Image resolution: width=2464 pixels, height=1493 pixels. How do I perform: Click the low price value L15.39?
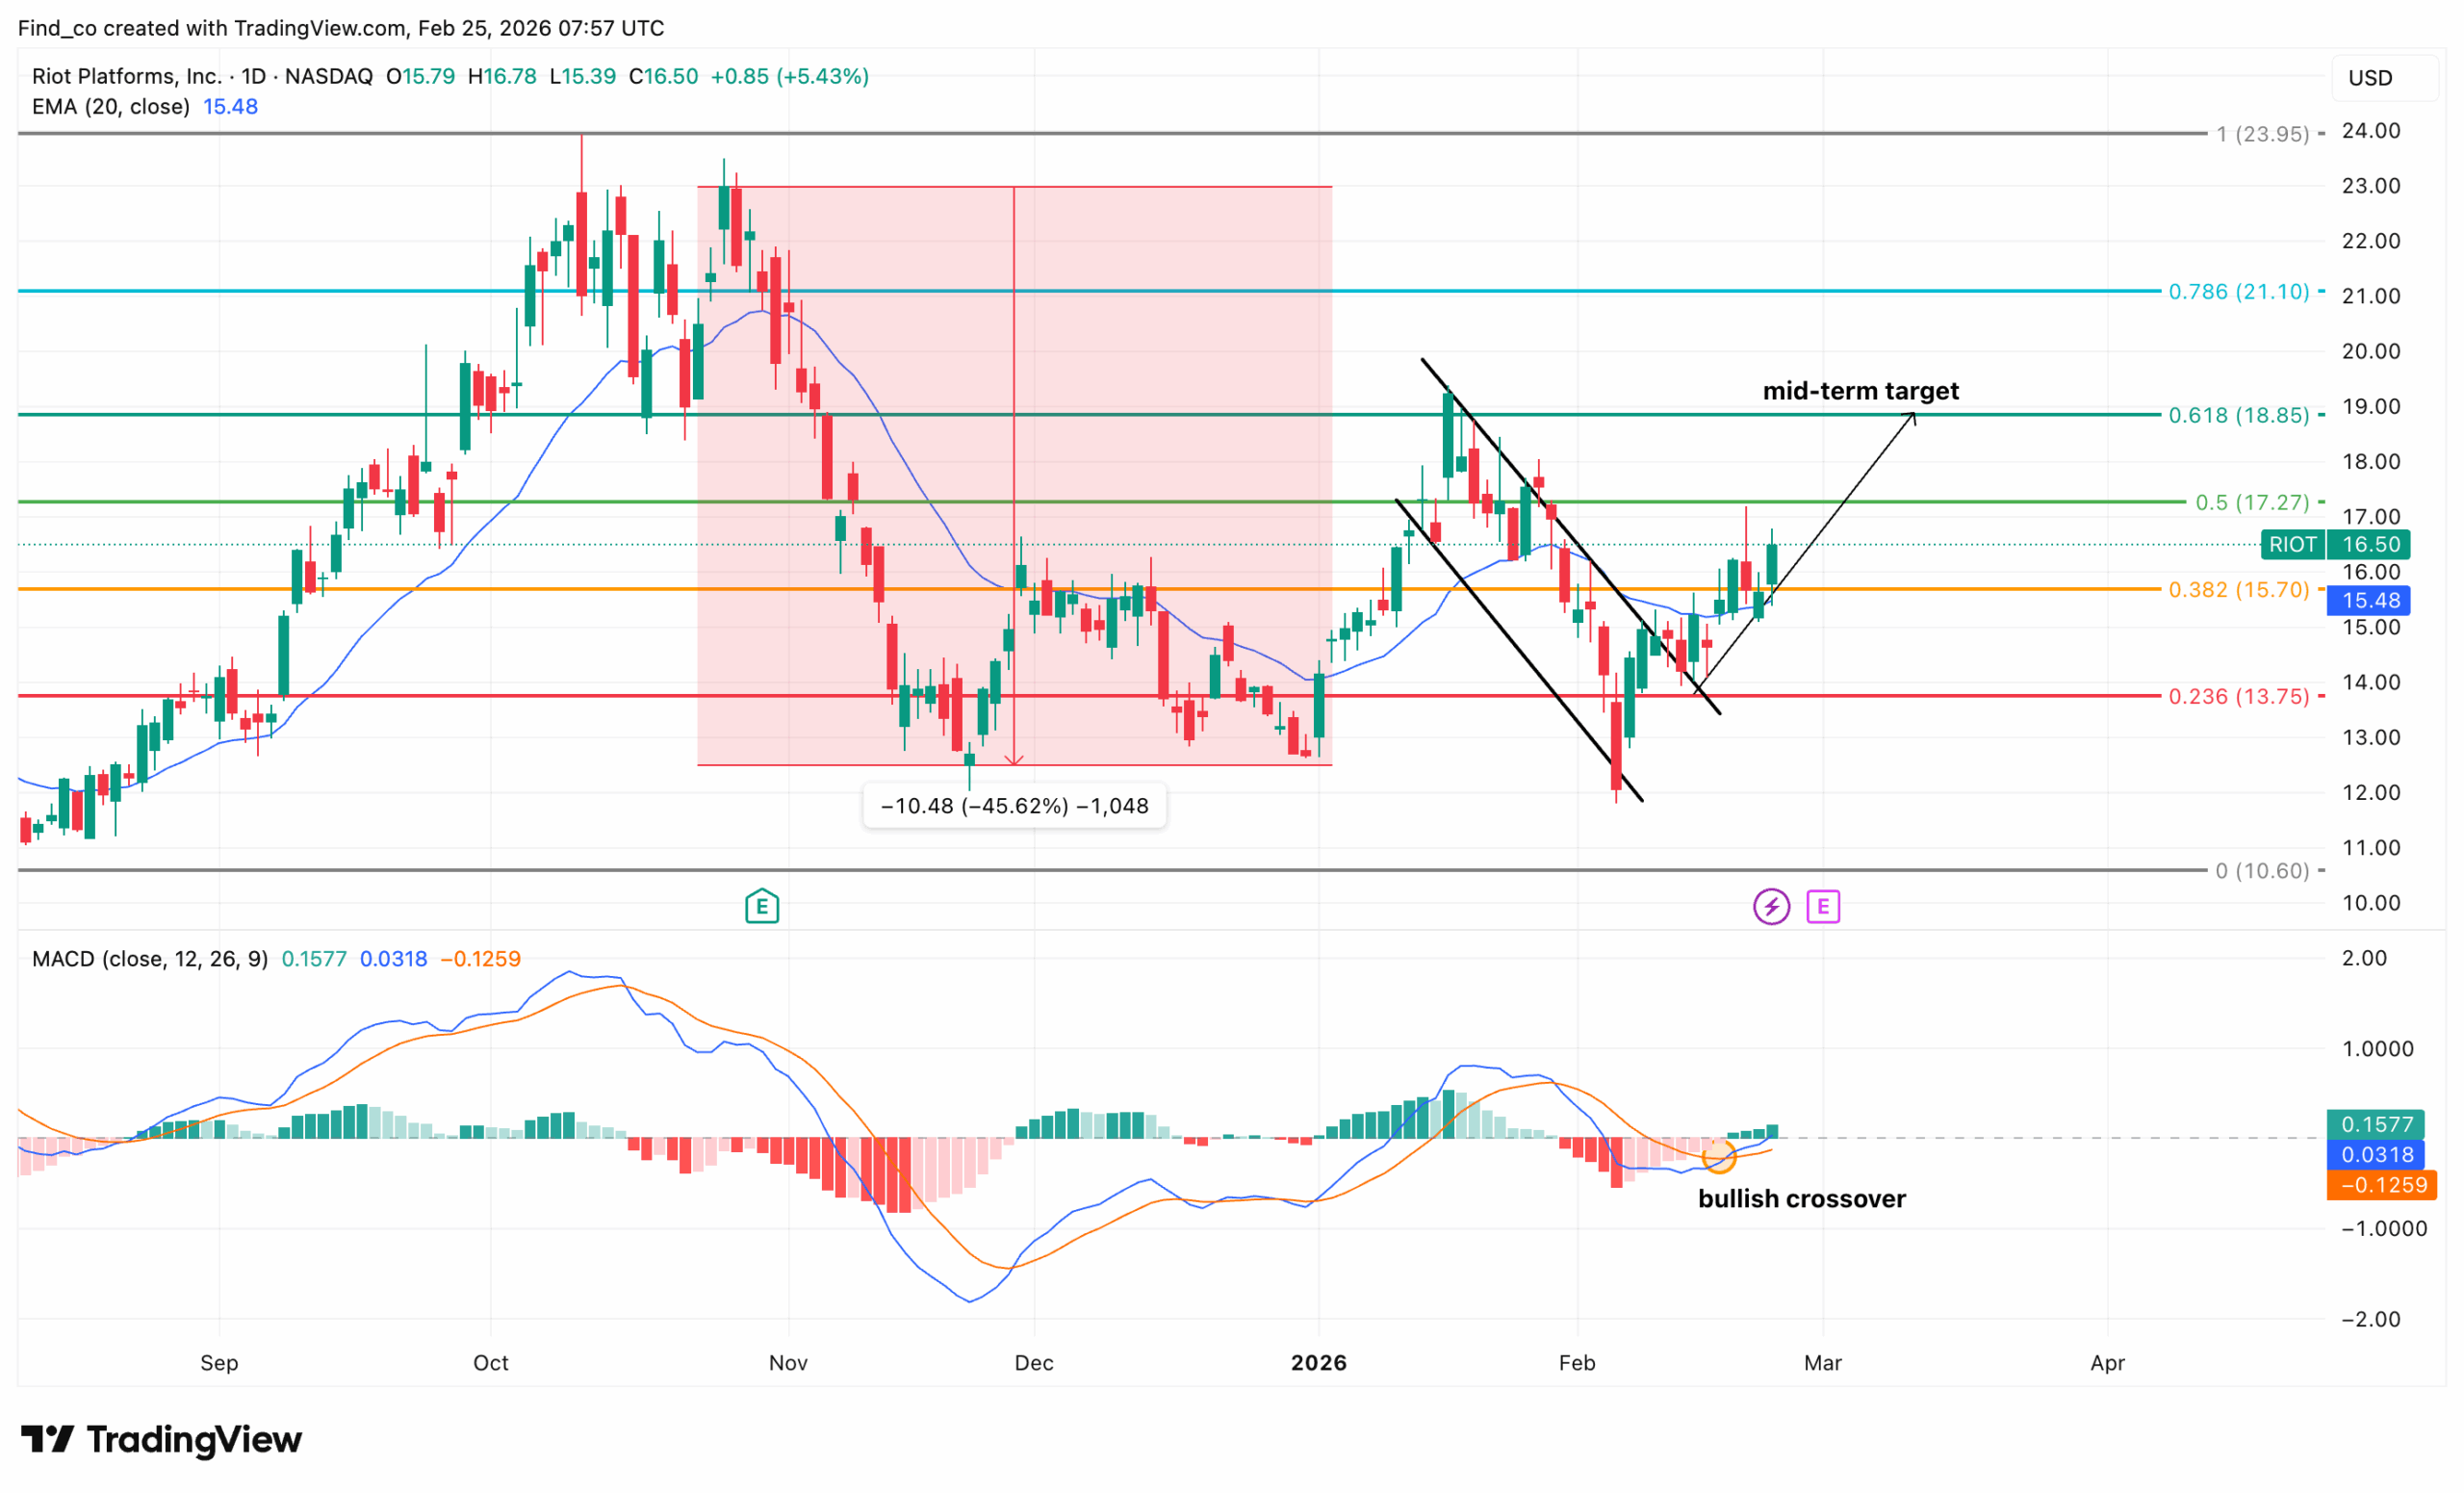(x=583, y=76)
